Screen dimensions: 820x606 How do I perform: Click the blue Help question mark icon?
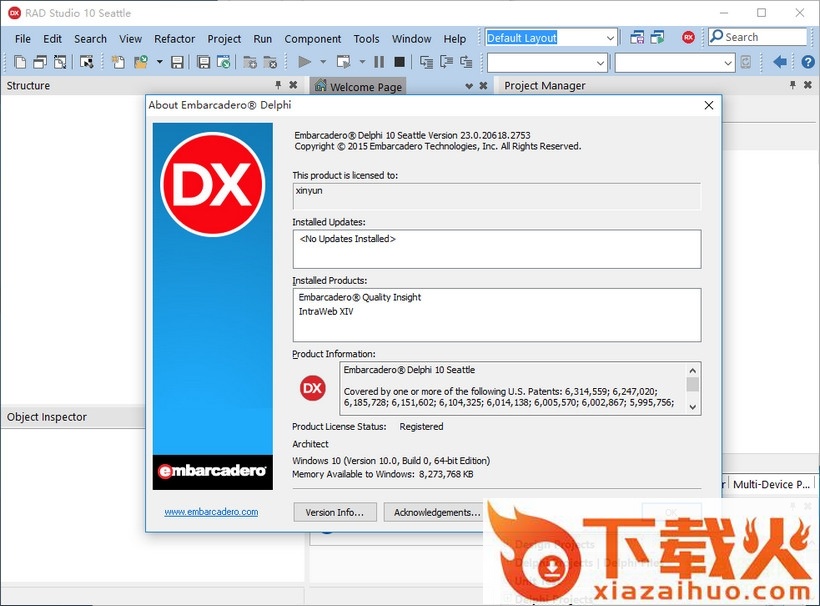(x=808, y=62)
